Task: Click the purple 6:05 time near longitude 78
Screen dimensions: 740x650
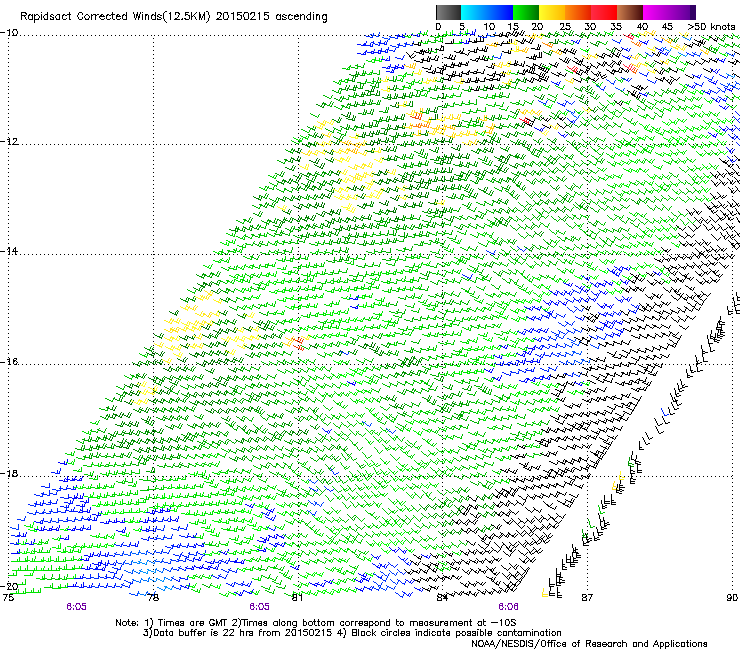Action: click(76, 607)
